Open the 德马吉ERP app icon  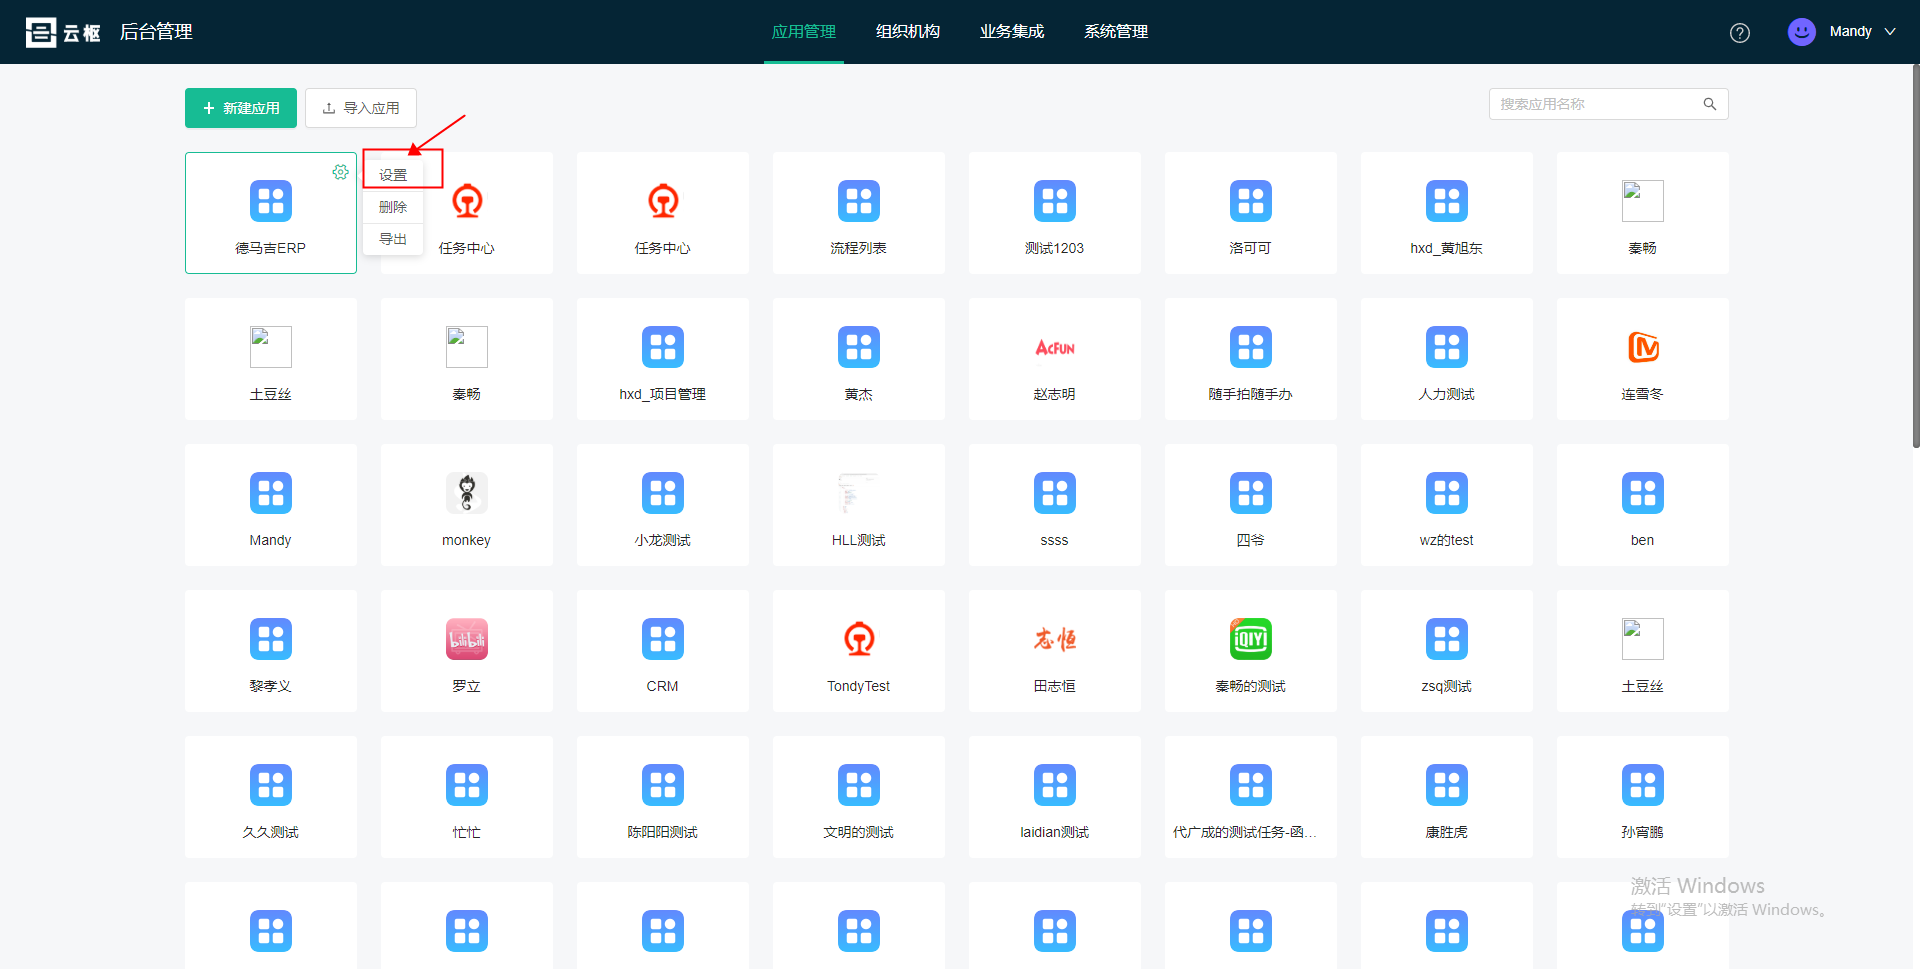(x=271, y=201)
